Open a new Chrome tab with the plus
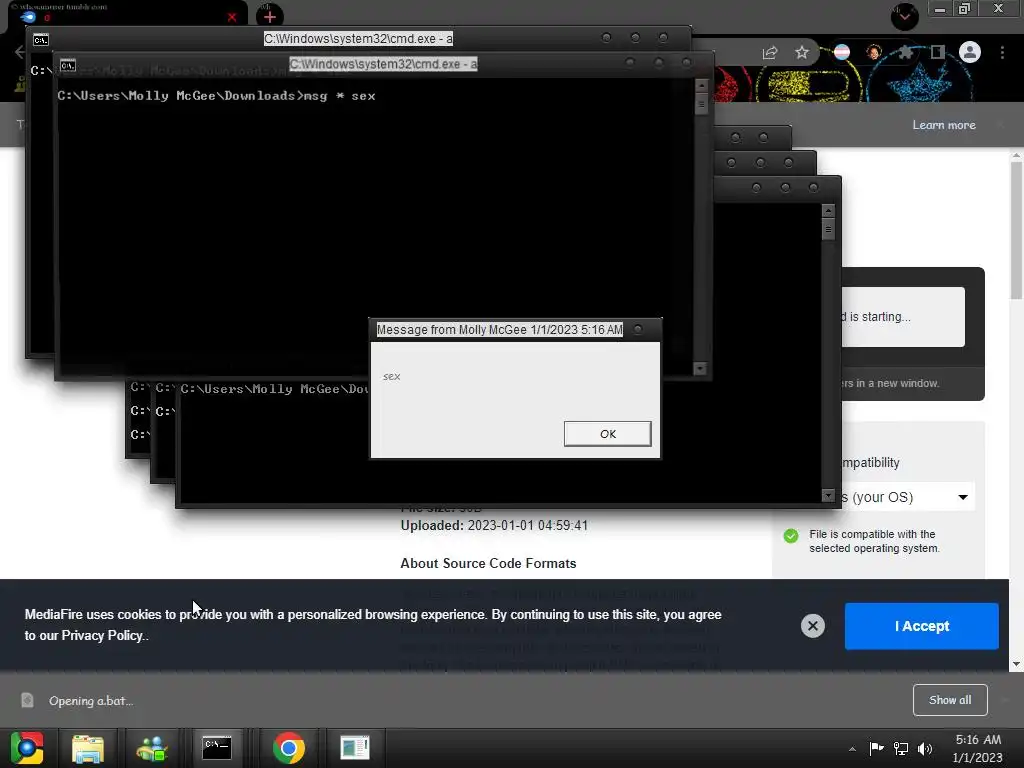The width and height of the screenshot is (1024, 768). click(270, 16)
